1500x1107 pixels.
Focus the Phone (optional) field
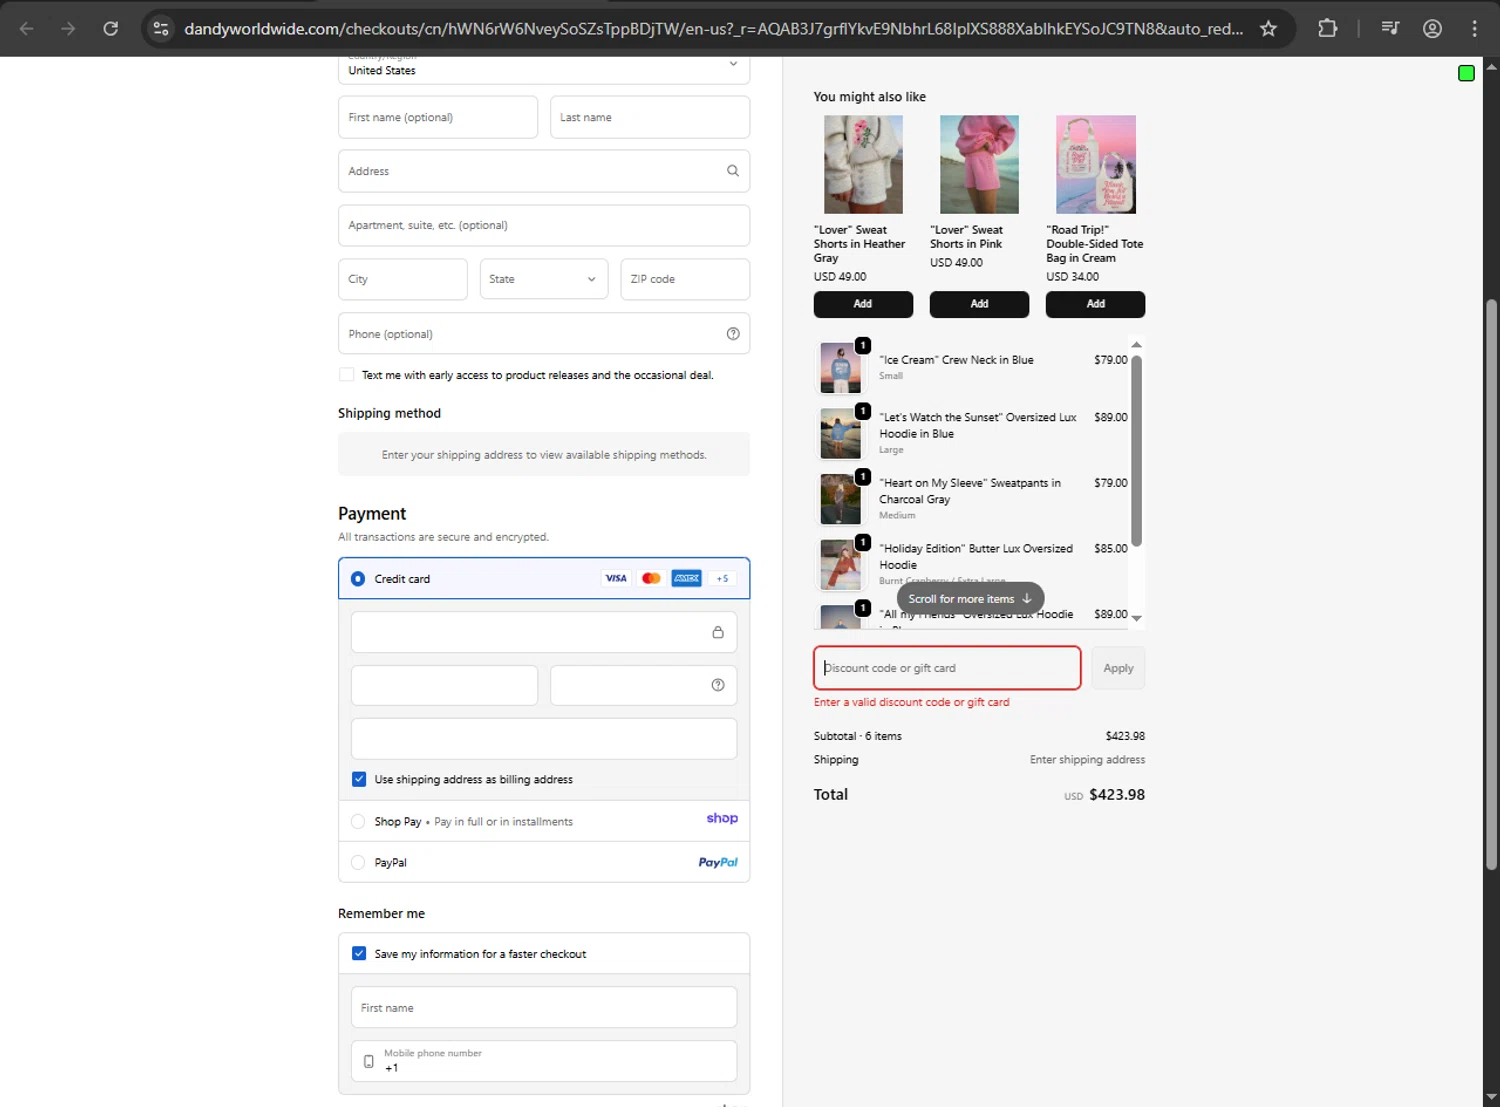[x=544, y=334]
